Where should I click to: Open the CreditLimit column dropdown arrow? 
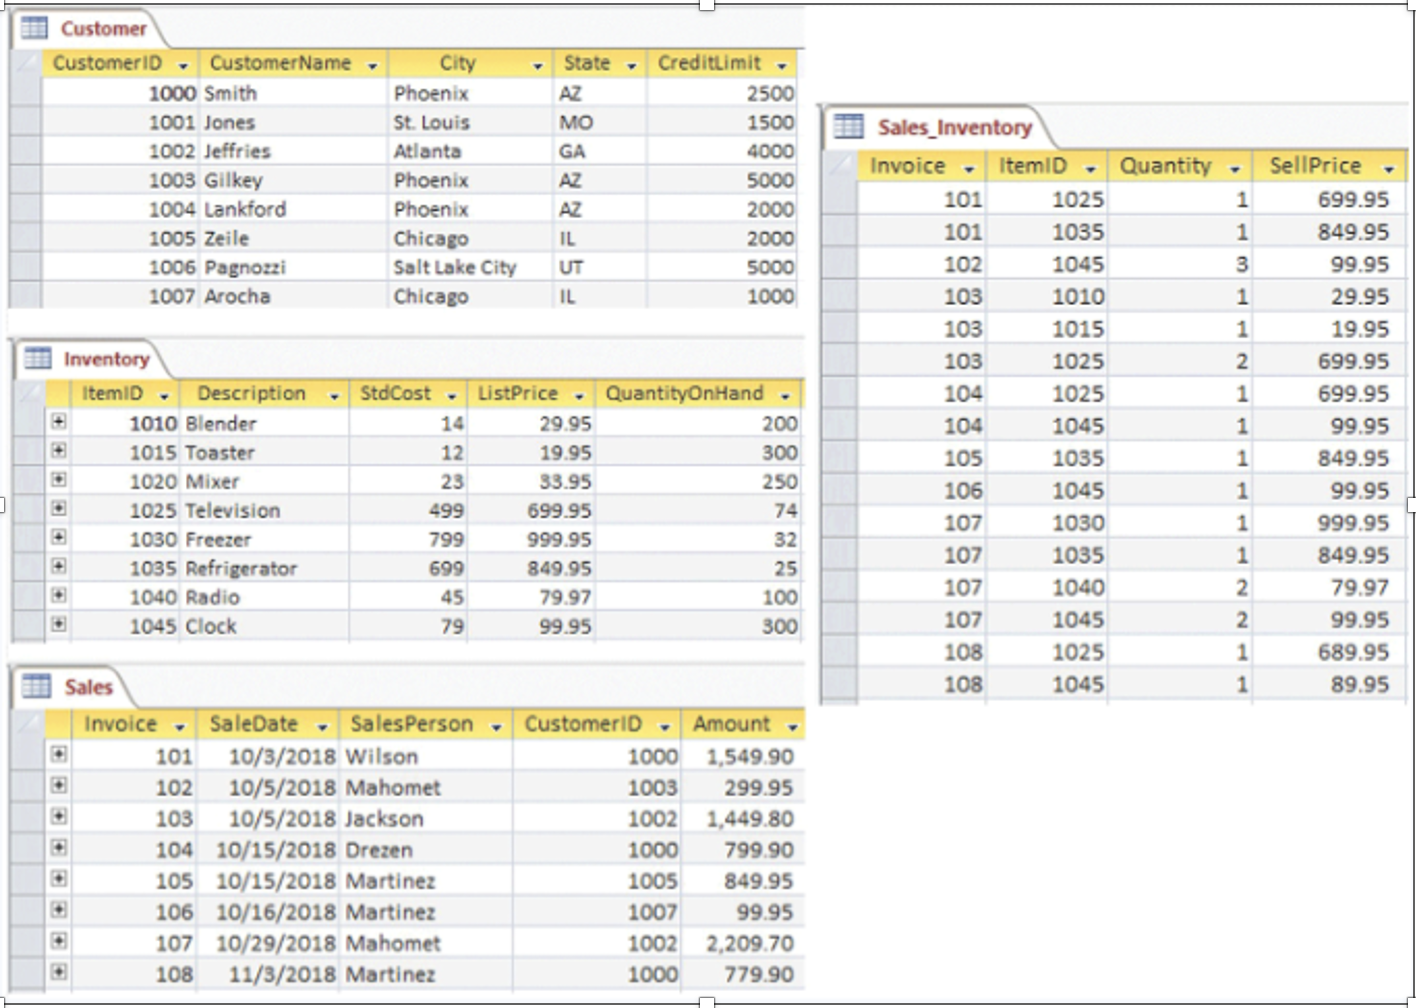tap(781, 65)
